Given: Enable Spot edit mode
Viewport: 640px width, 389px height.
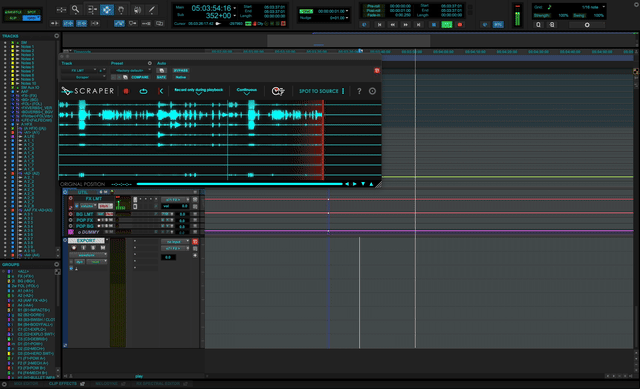Looking at the screenshot, I should [31, 12].
